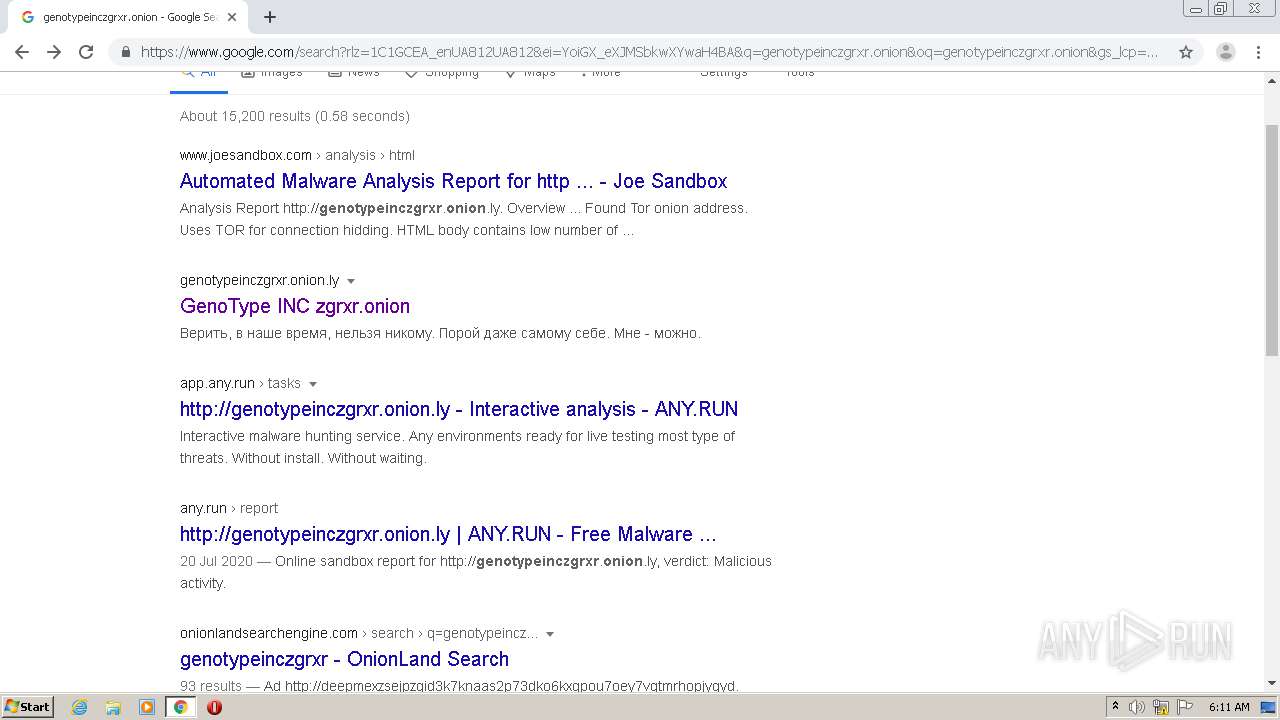
Task: Click the Action Center flag tray icon
Action: tap(1185, 707)
